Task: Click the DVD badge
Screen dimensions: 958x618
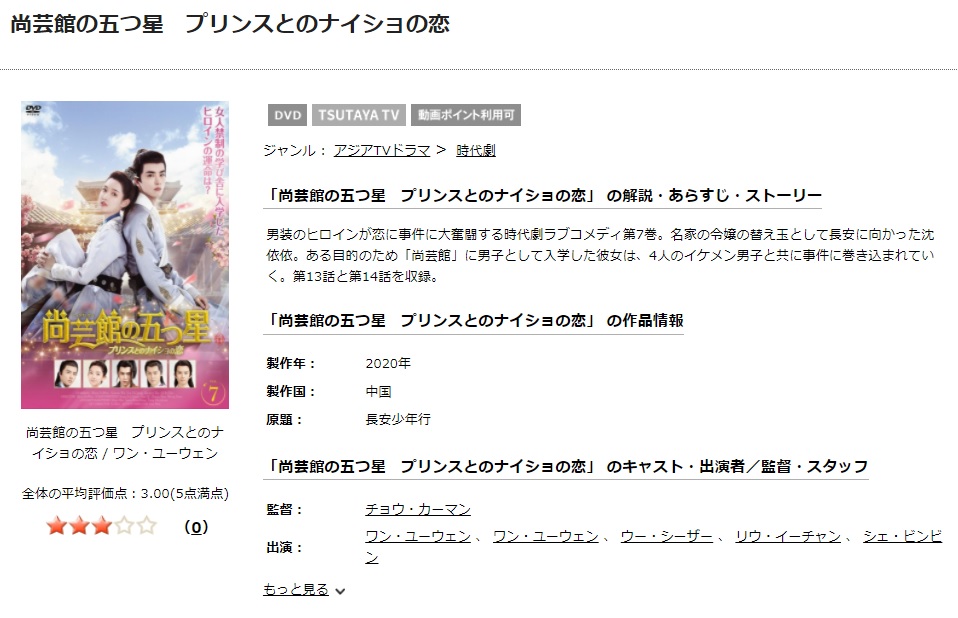Action: 287,115
